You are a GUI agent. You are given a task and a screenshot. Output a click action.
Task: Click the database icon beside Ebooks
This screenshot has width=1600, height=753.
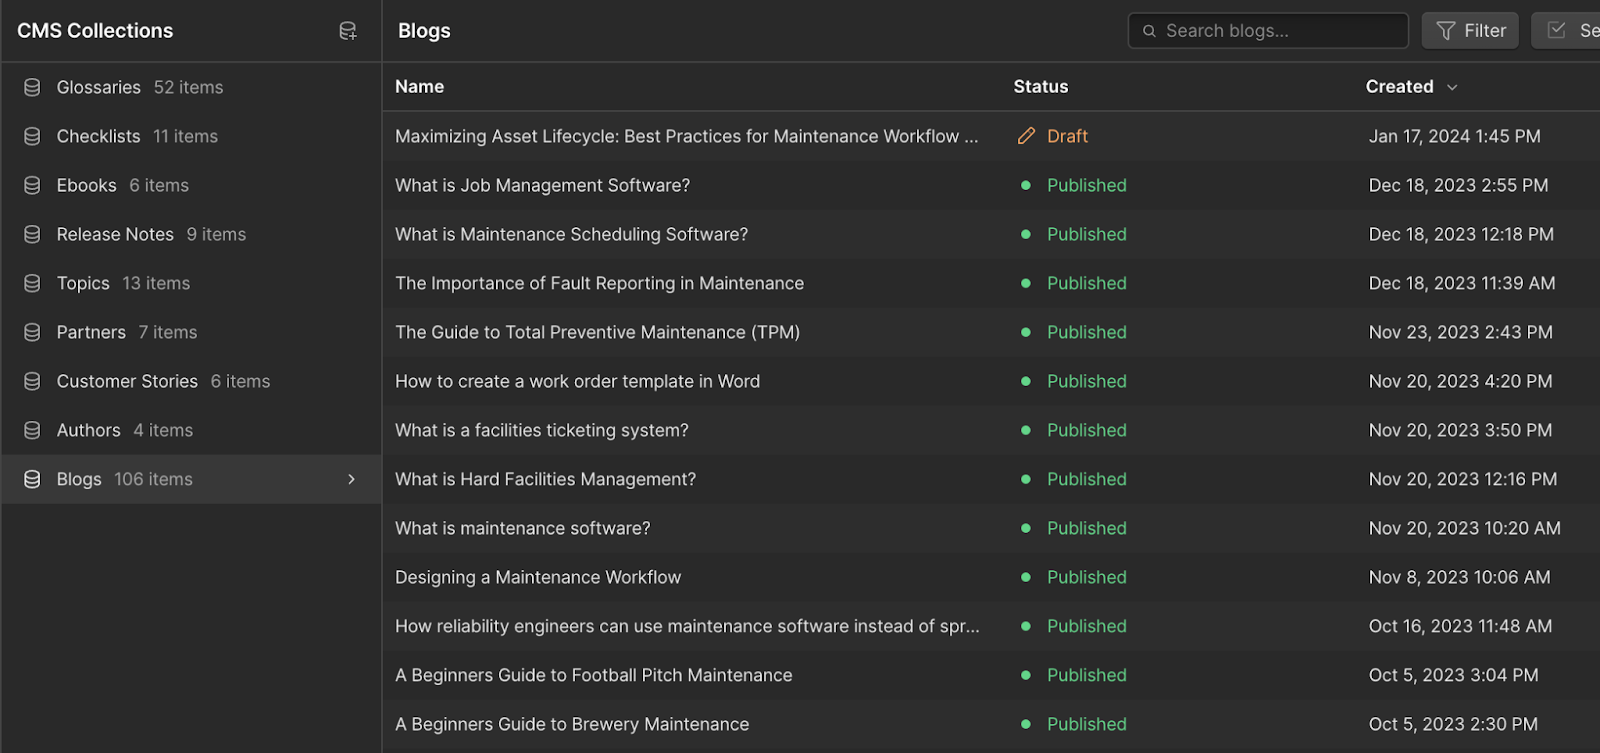pyautogui.click(x=32, y=185)
